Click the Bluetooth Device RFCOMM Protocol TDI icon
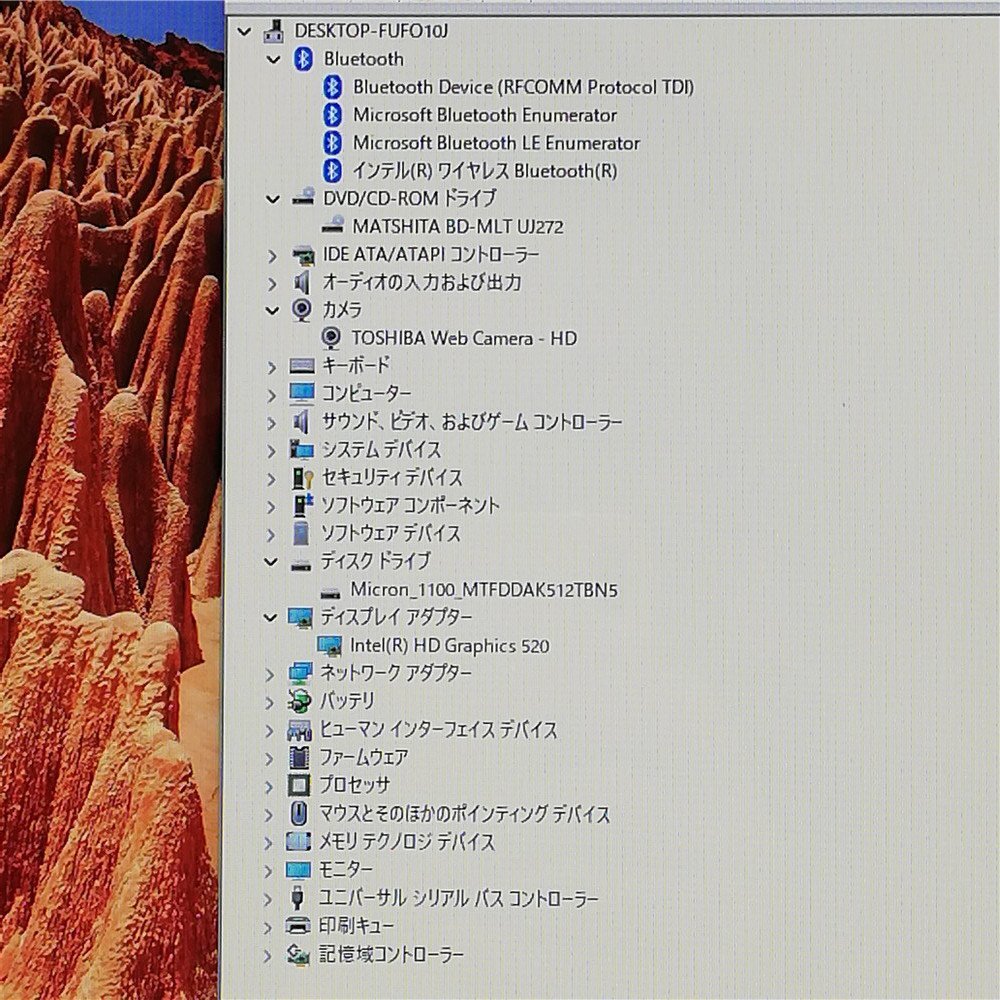 click(x=332, y=87)
